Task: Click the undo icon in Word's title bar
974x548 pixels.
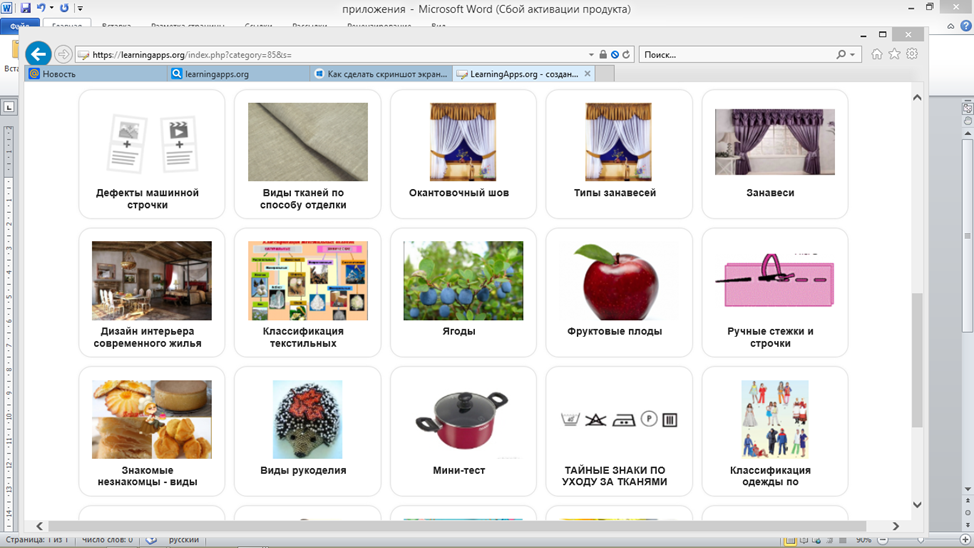Action: coord(42,8)
